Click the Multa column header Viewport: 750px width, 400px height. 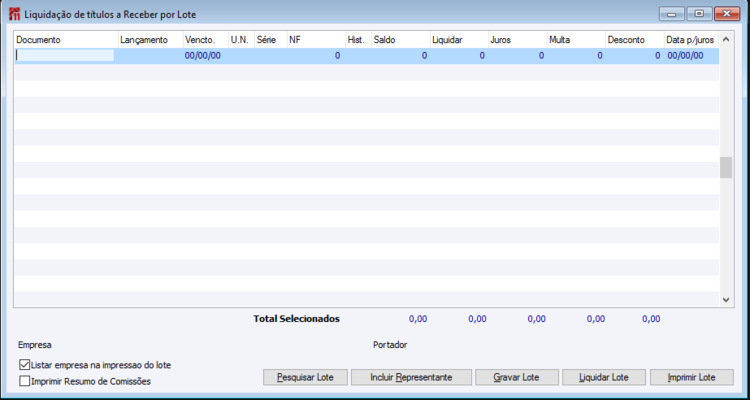coord(576,40)
